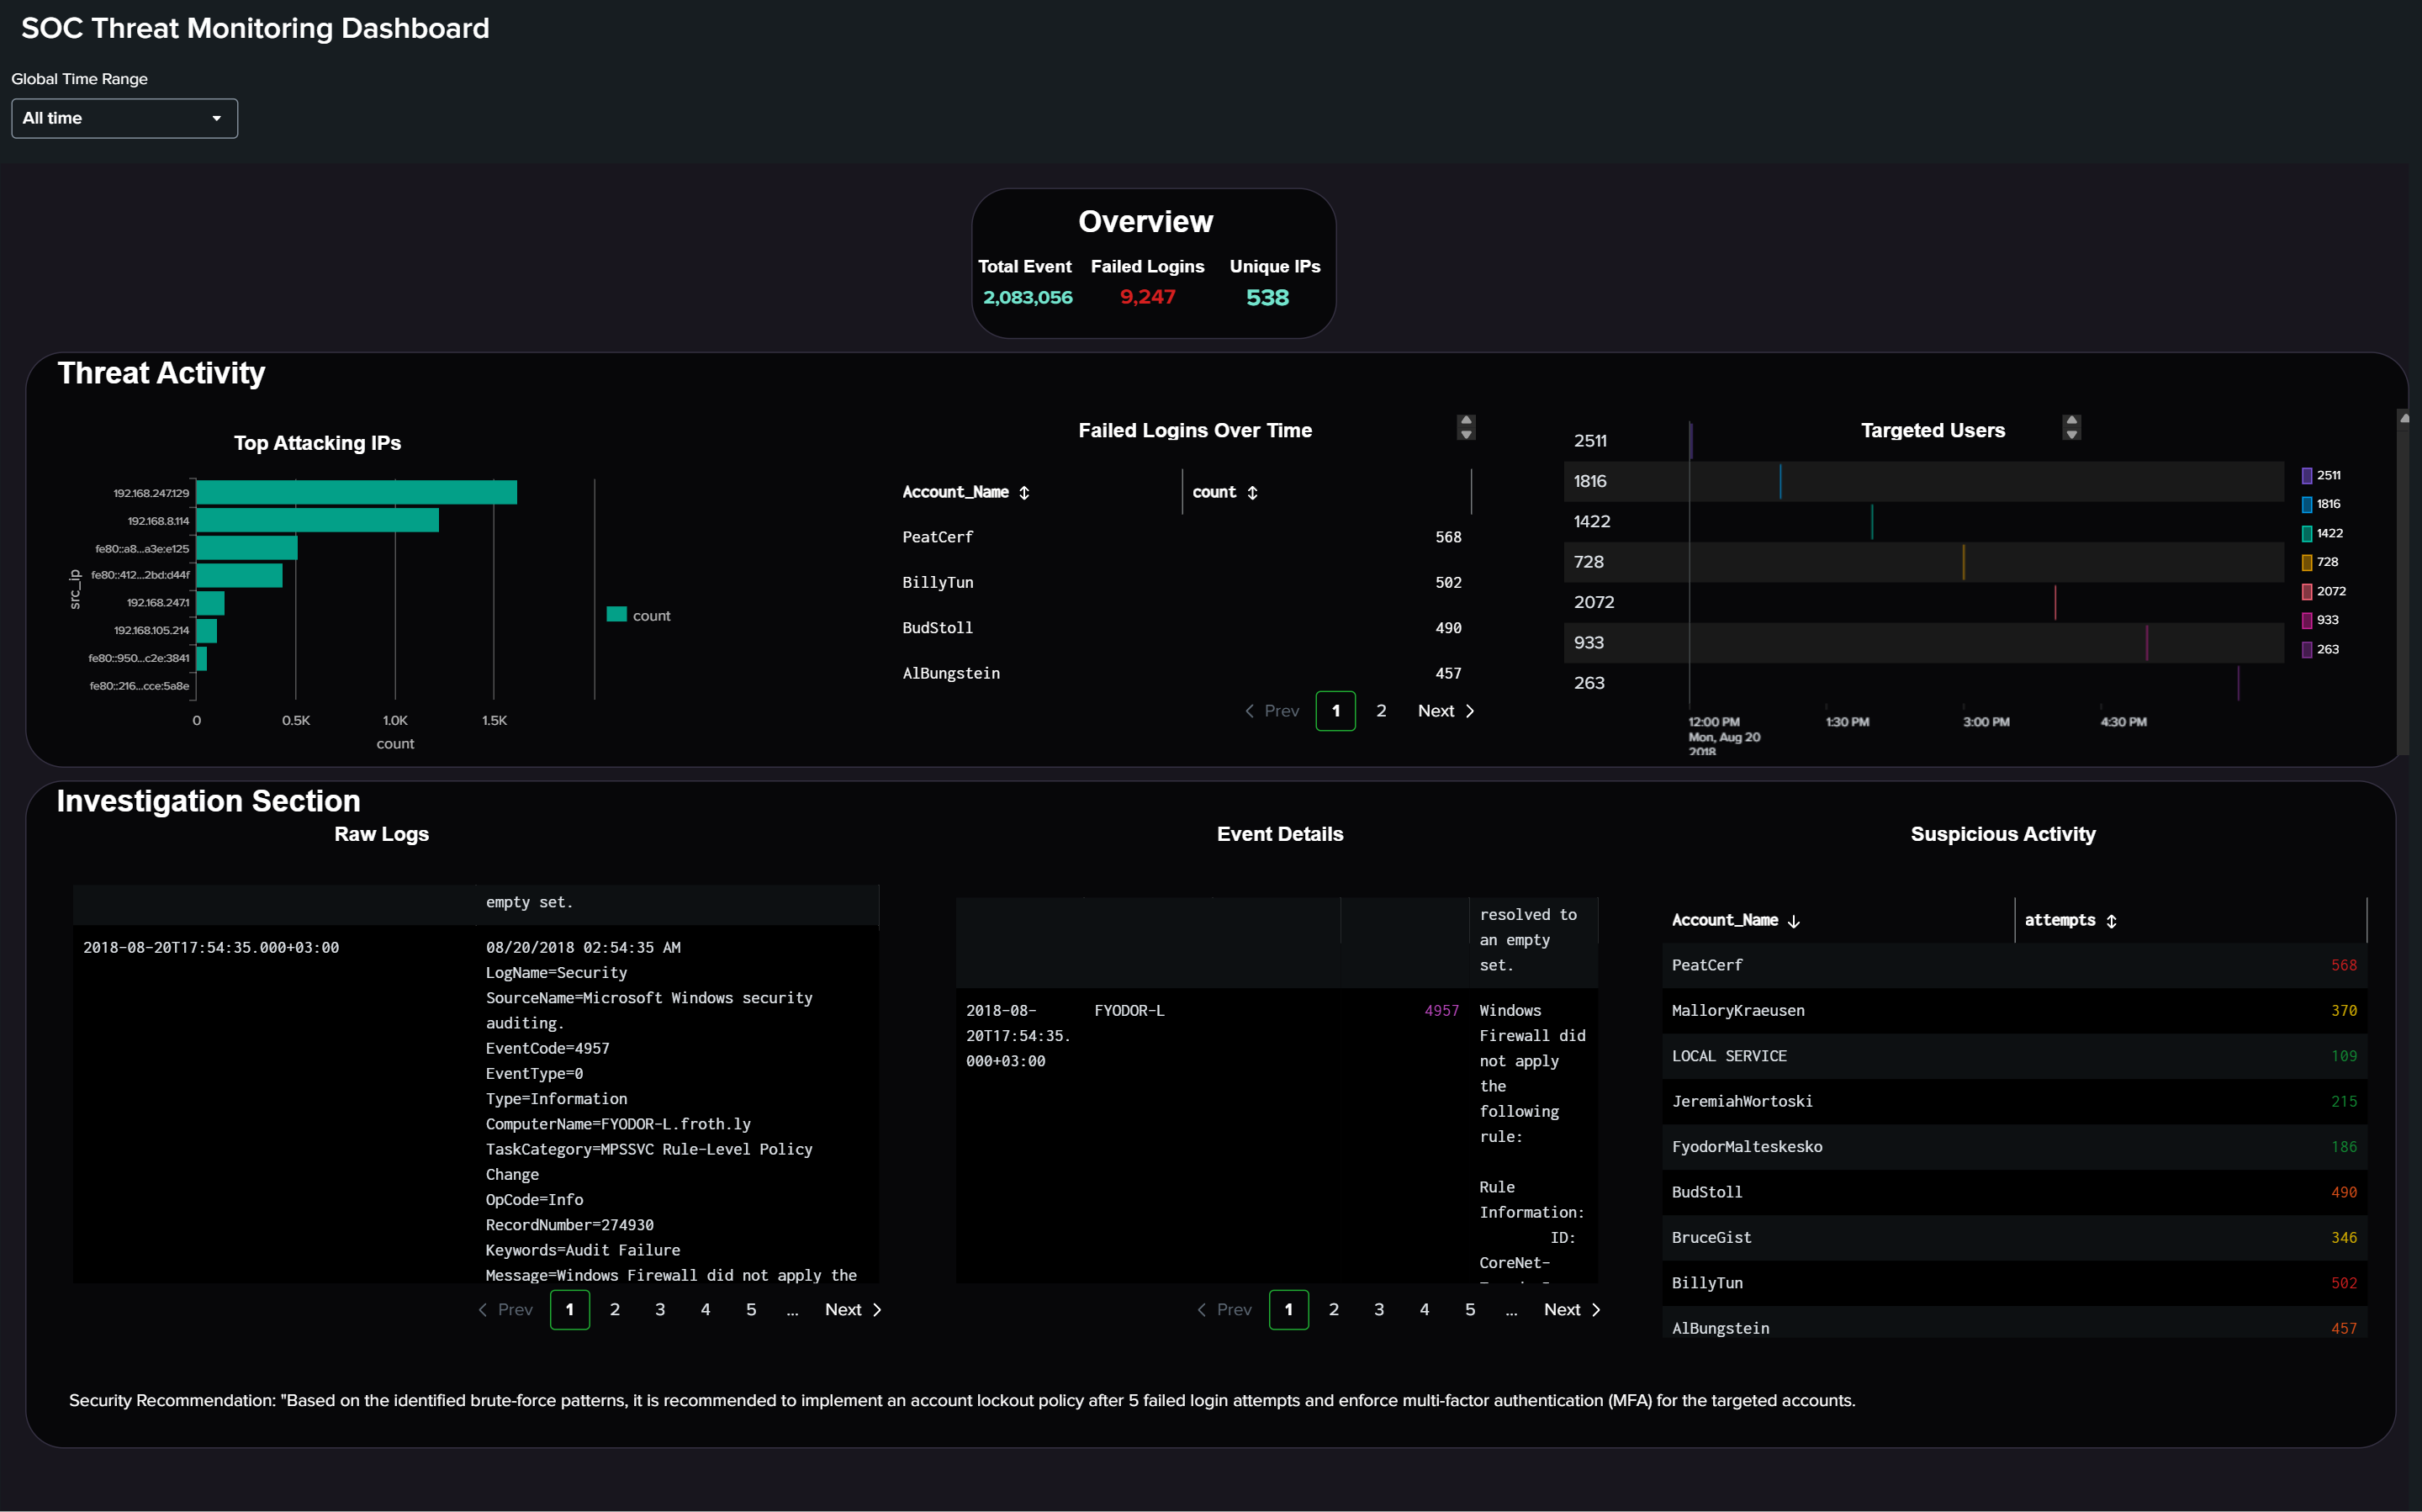Click the FYODOR-L host in Event Details
This screenshot has width=2422, height=1512.
pos(1129,1011)
